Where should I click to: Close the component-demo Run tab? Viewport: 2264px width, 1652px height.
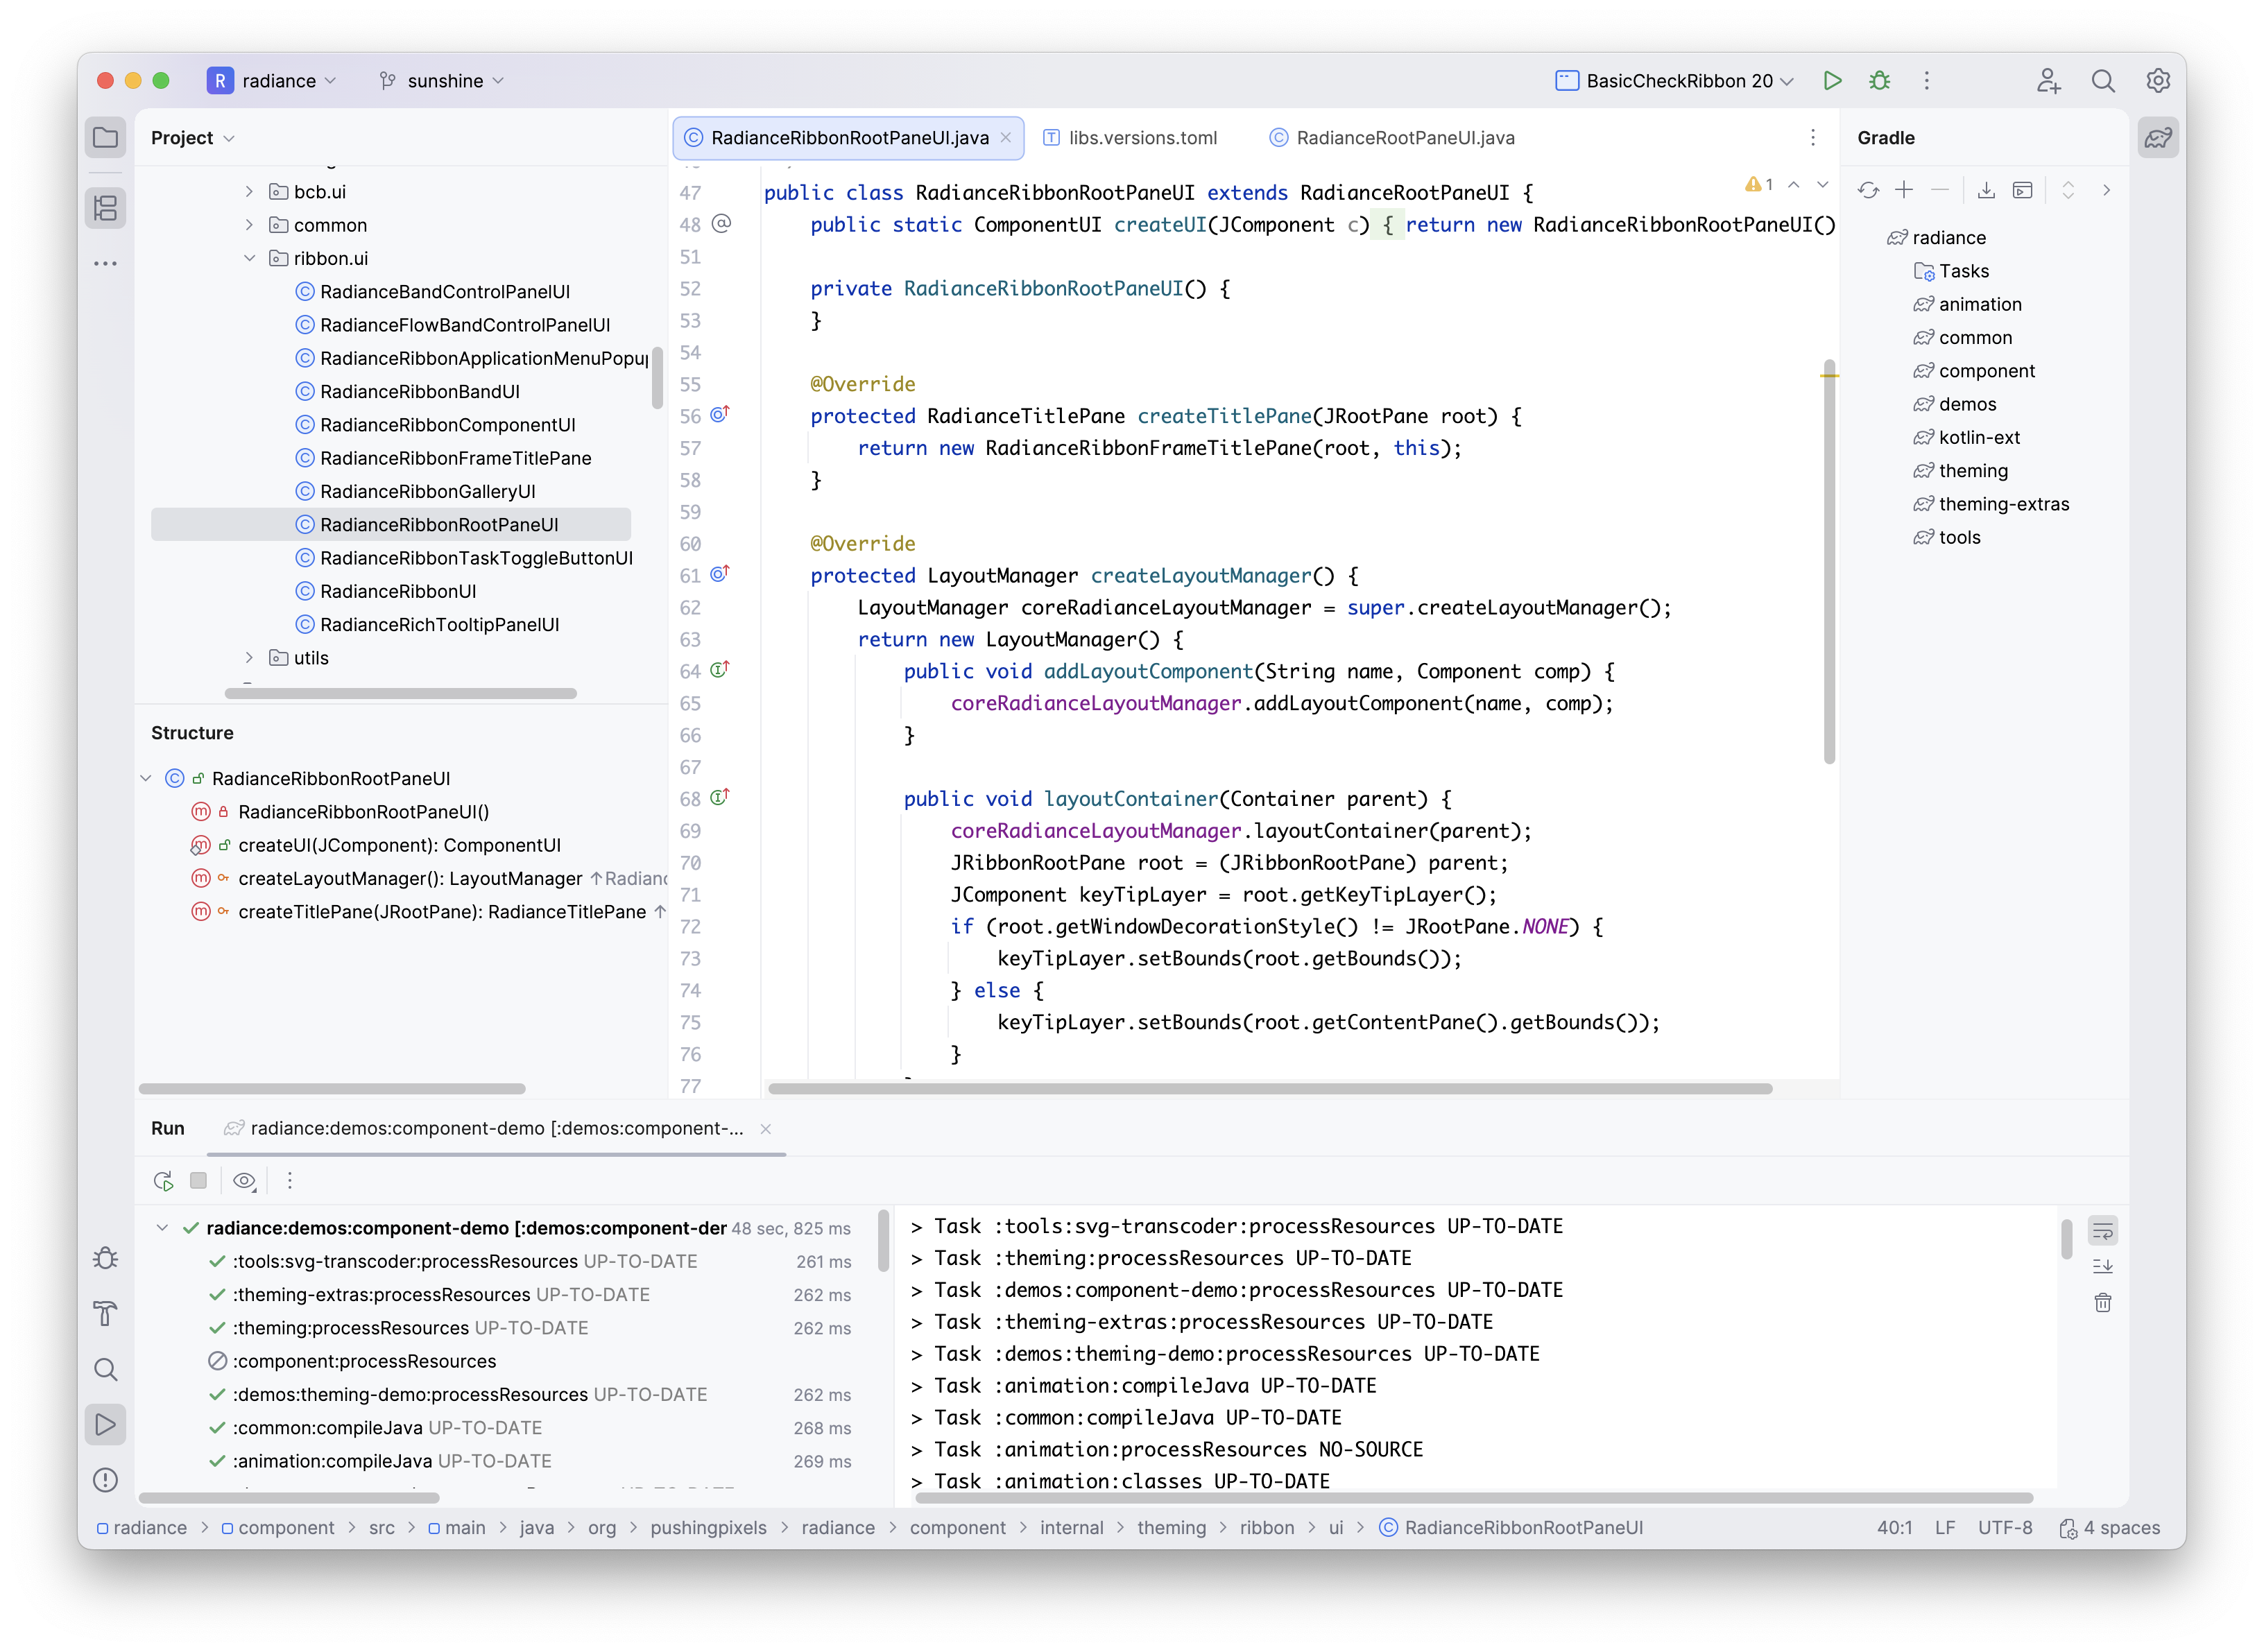(x=766, y=1129)
